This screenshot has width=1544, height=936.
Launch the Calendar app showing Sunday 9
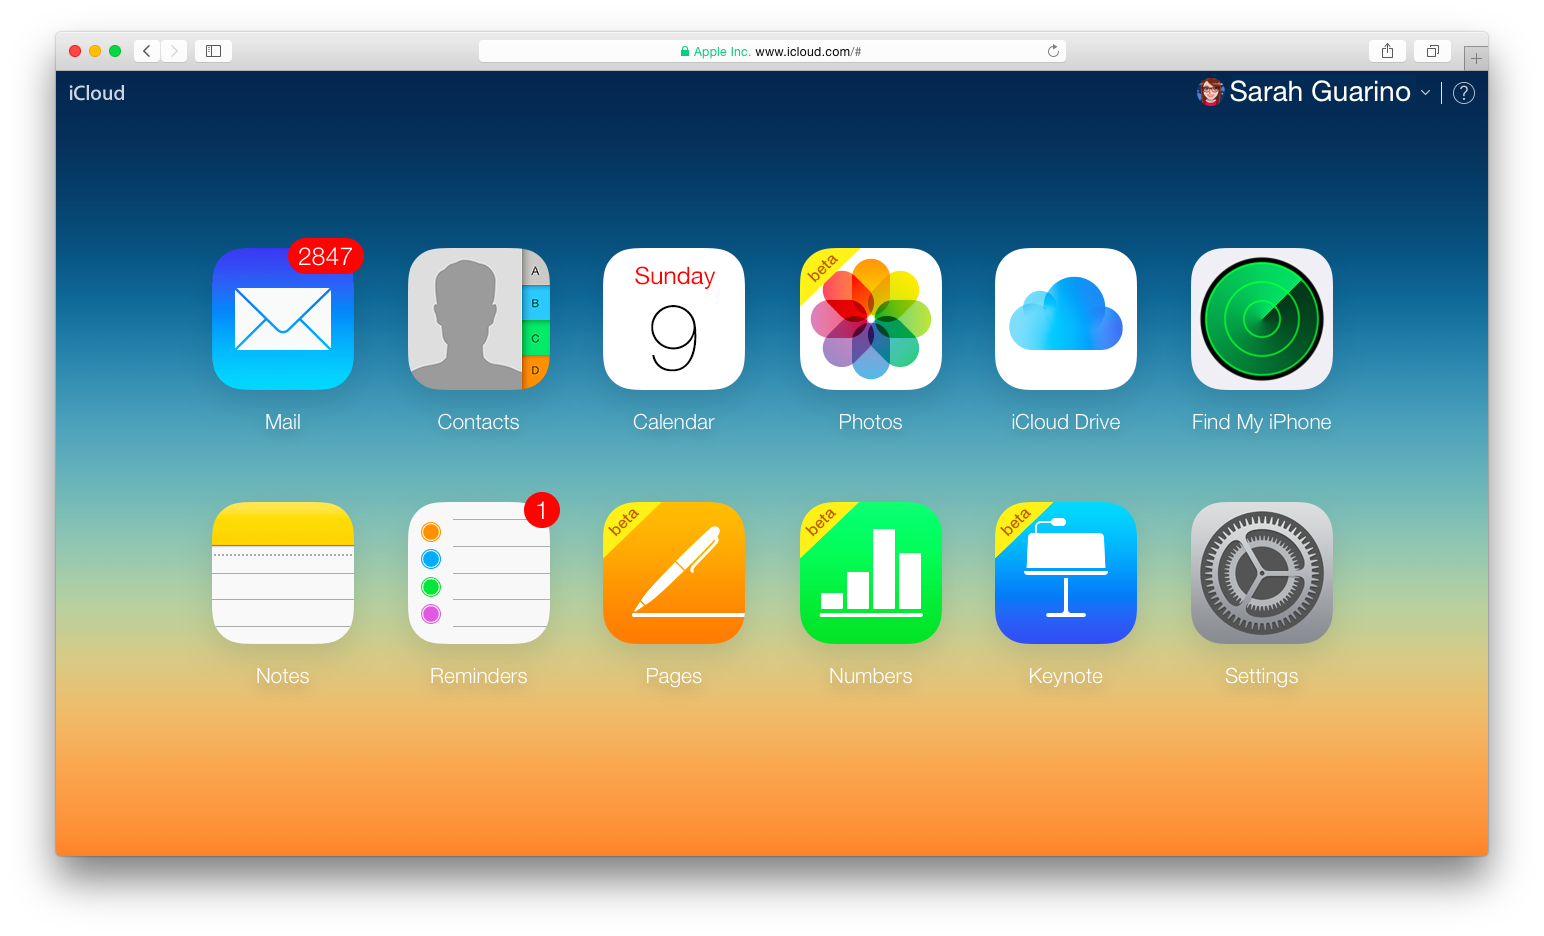click(673, 320)
